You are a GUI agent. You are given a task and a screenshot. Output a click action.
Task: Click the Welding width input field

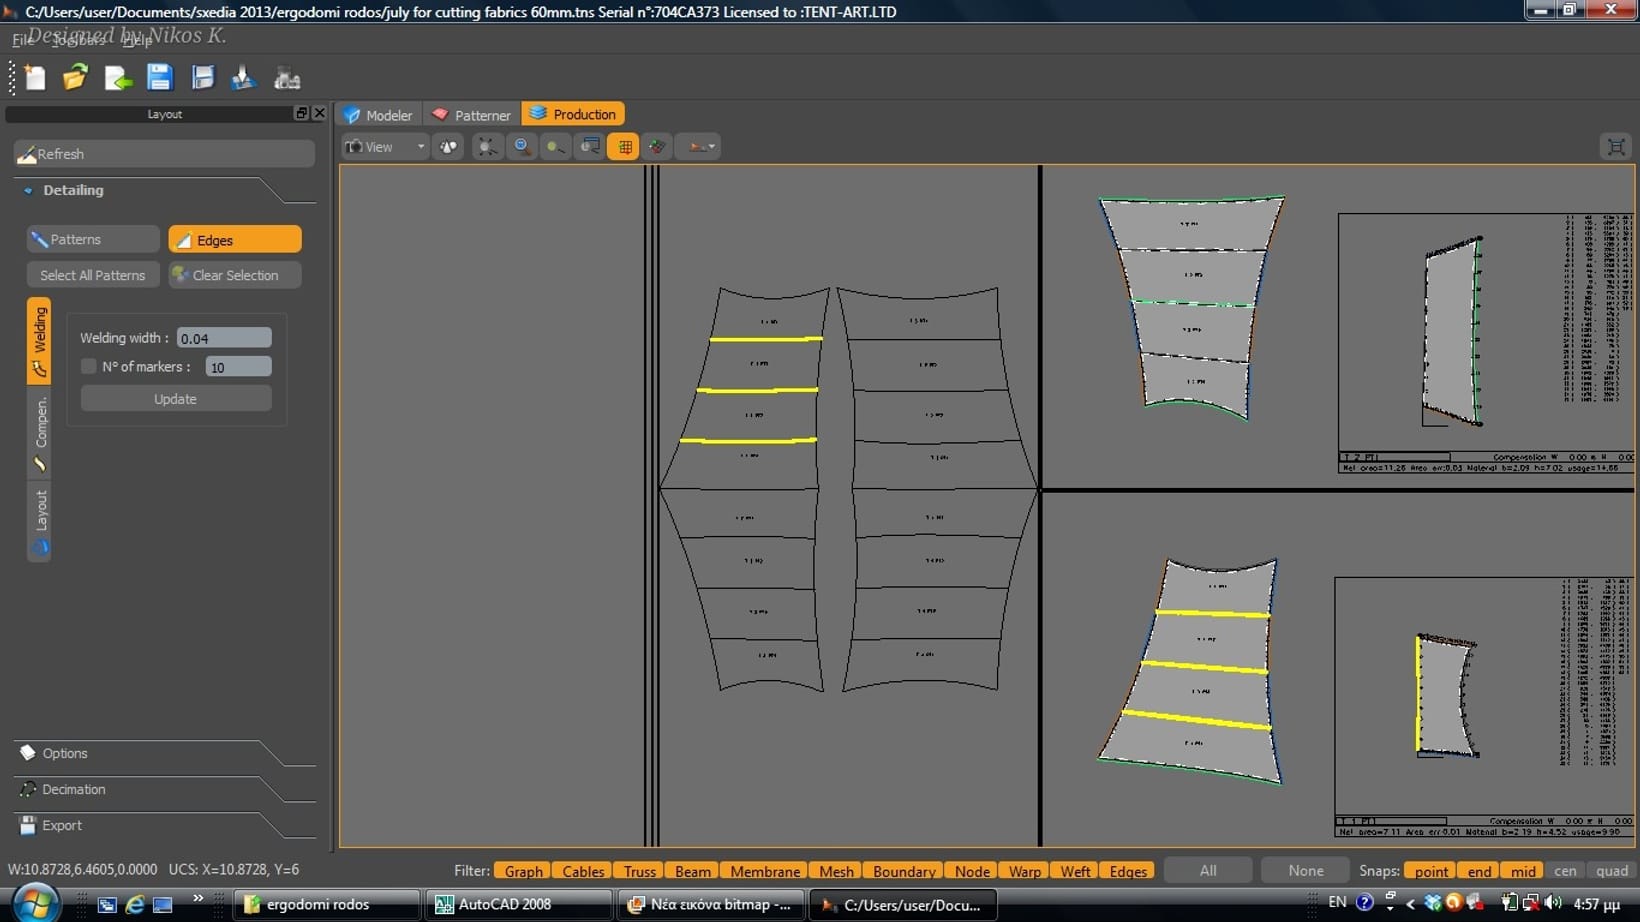224,338
